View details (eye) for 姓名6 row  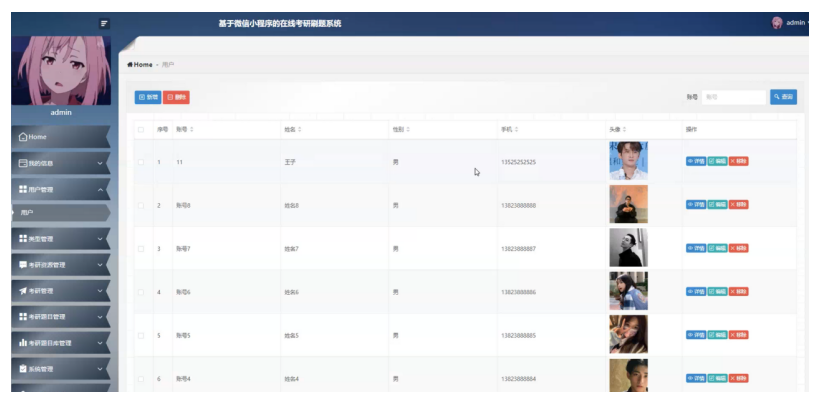(x=696, y=292)
